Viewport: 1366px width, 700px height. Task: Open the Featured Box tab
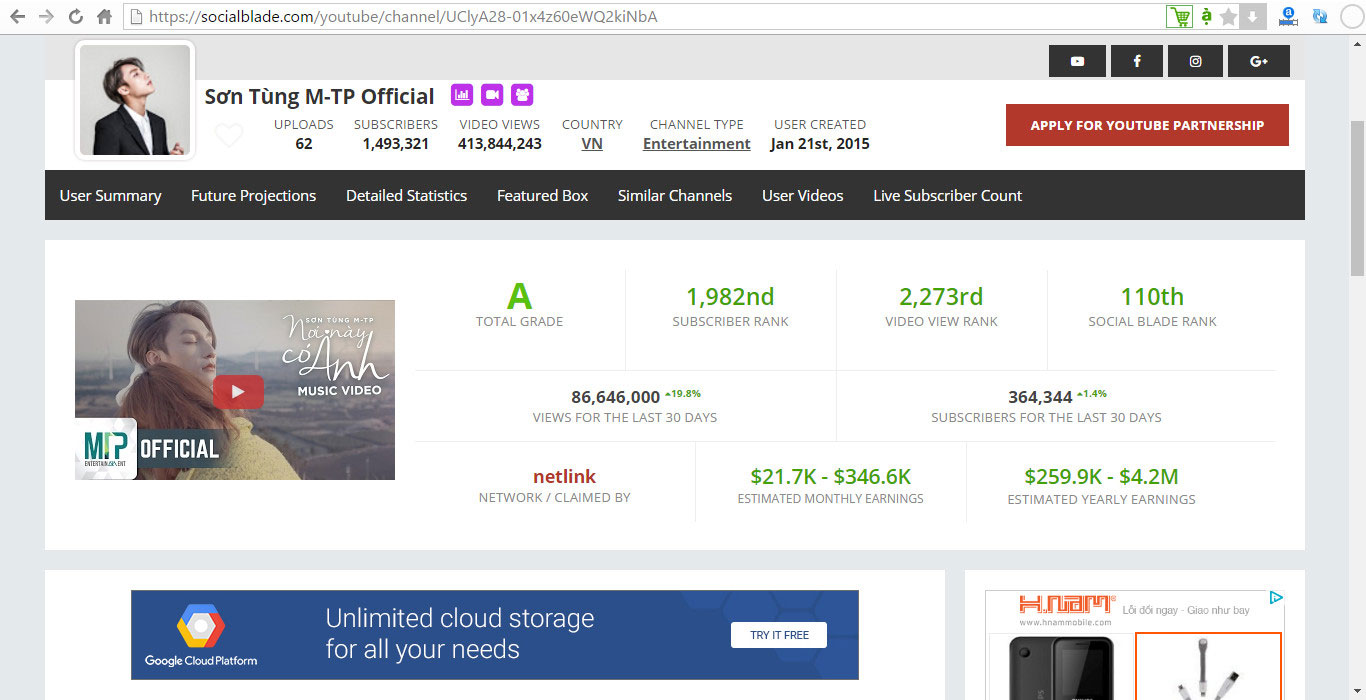coord(542,196)
